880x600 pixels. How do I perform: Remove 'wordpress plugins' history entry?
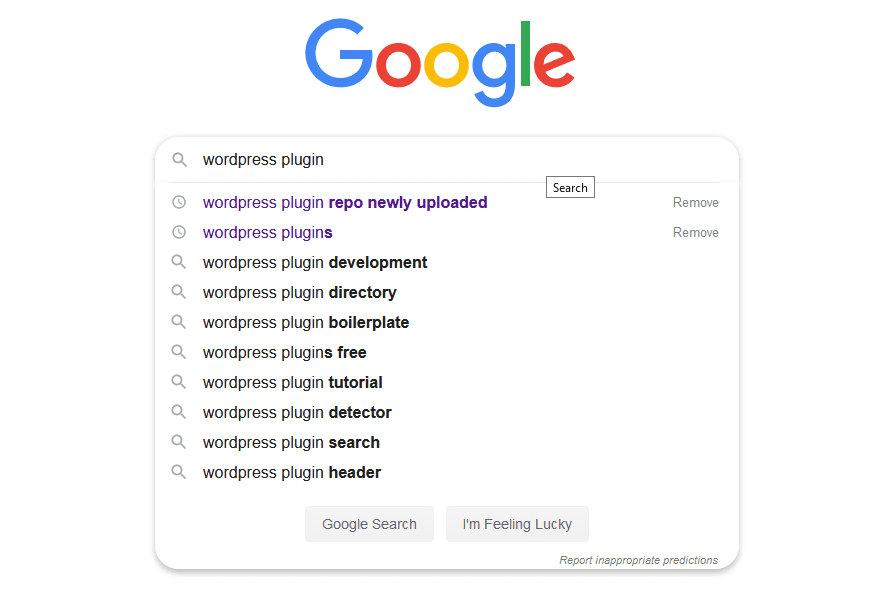pyautogui.click(x=695, y=232)
